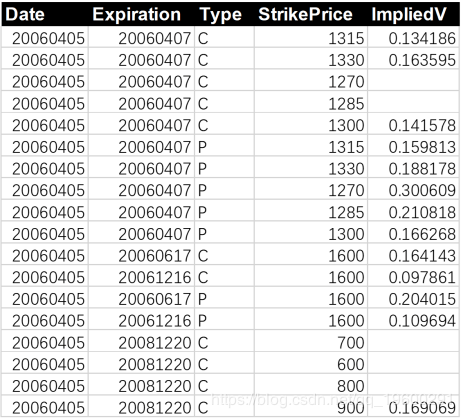Click date 20060405 in the 0.159813 row
The image size is (461, 418).
pos(48,147)
